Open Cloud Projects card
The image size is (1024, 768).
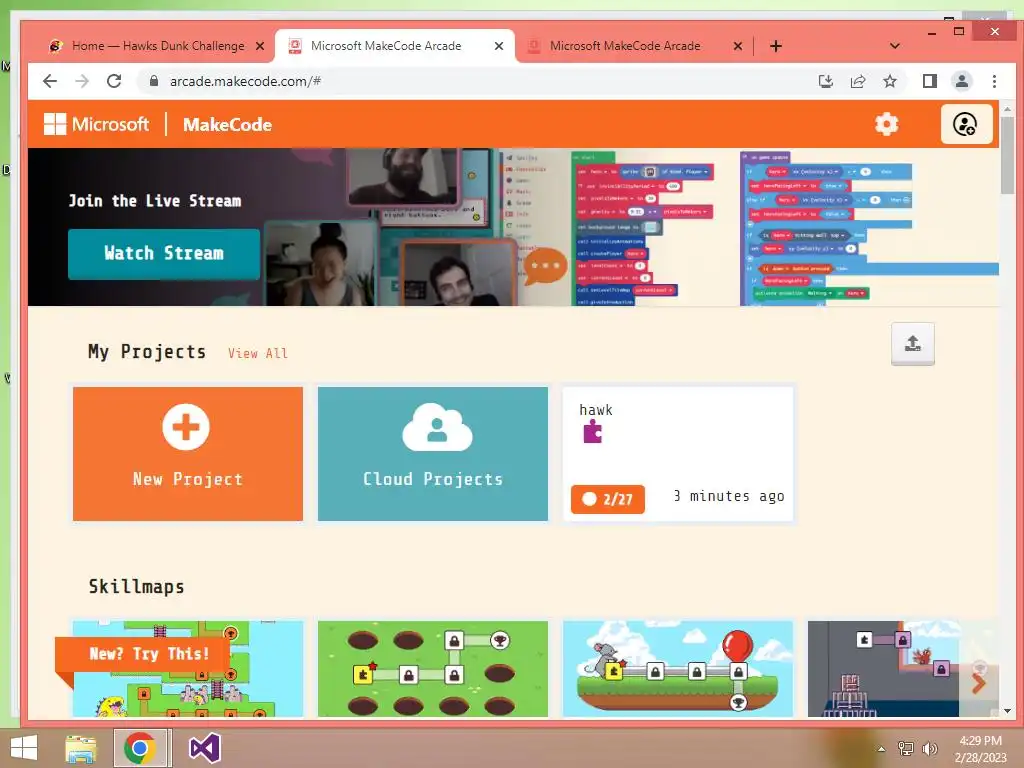432,454
